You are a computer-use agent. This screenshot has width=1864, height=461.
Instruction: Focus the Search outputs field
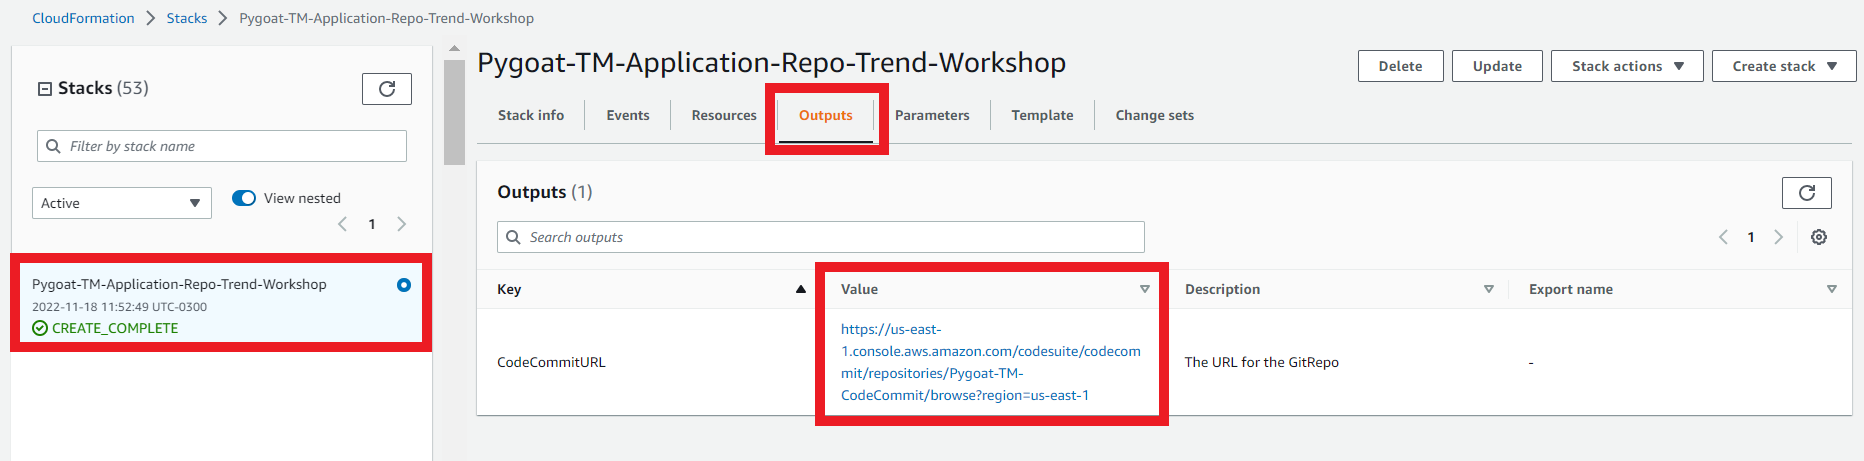[x=820, y=237]
